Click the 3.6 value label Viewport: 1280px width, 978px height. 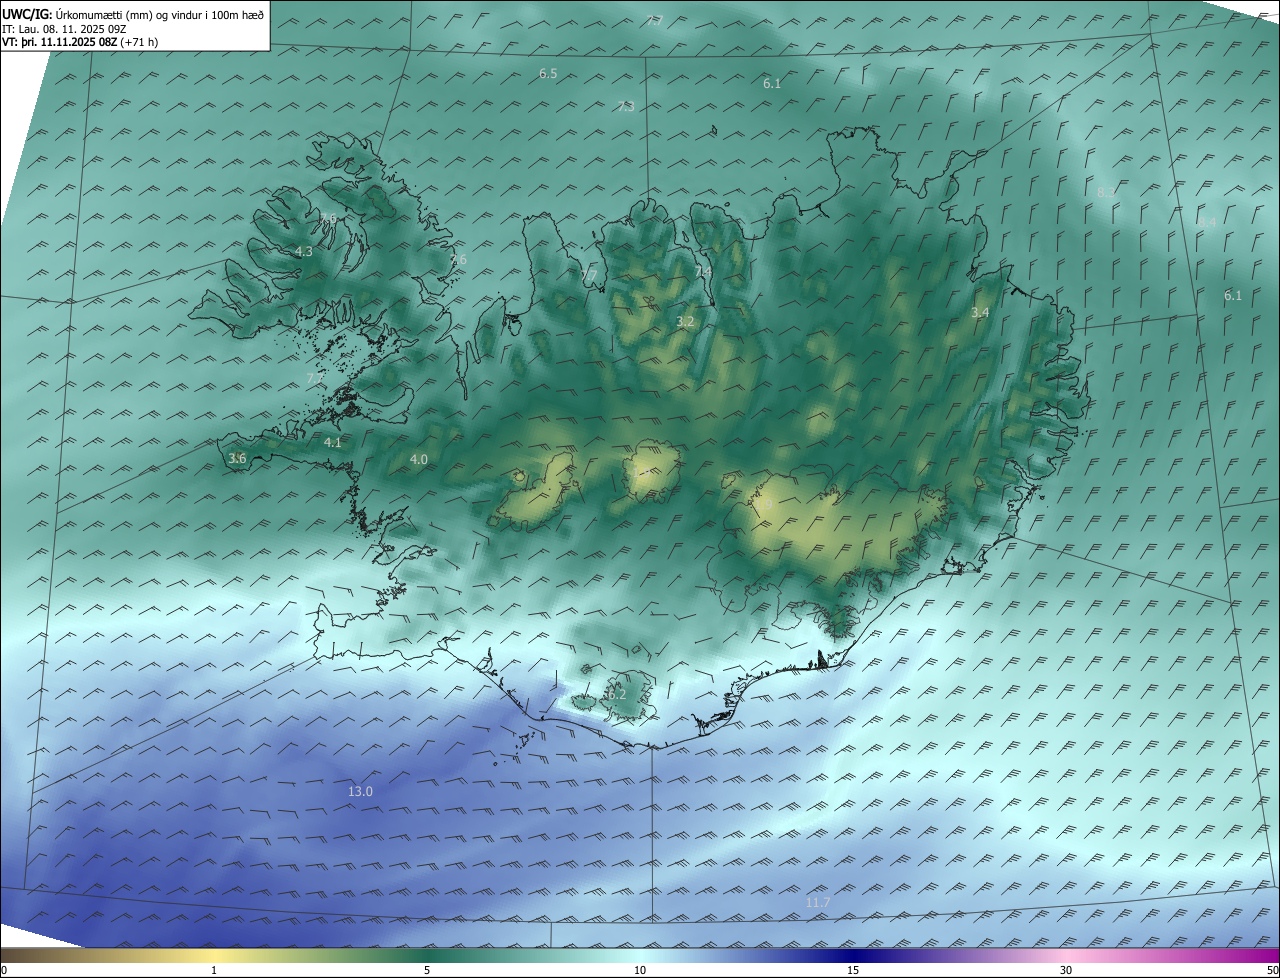pyautogui.click(x=237, y=458)
